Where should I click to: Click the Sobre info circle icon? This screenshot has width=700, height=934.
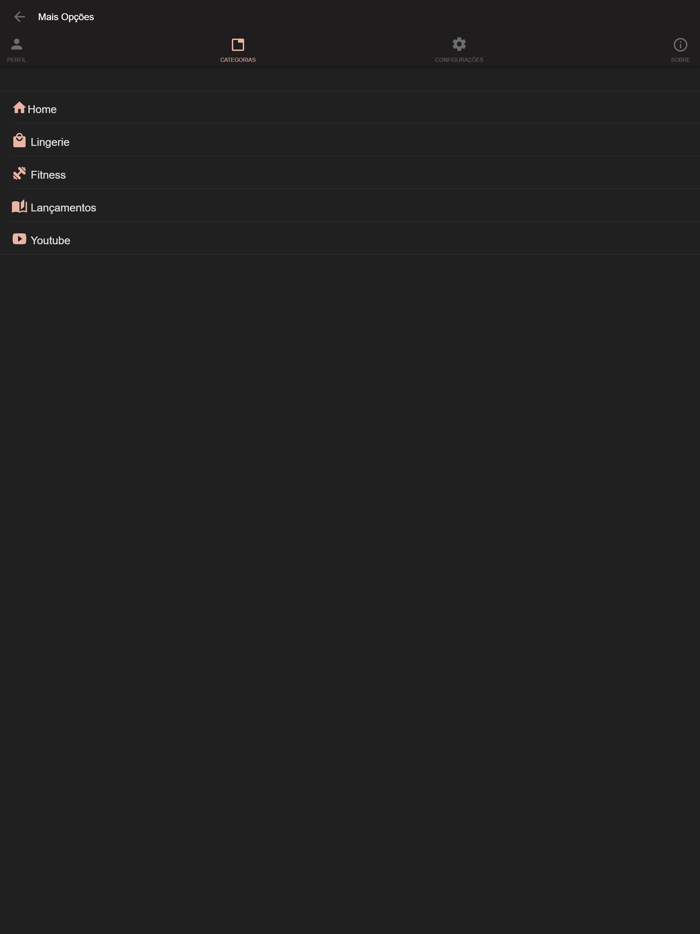click(680, 45)
